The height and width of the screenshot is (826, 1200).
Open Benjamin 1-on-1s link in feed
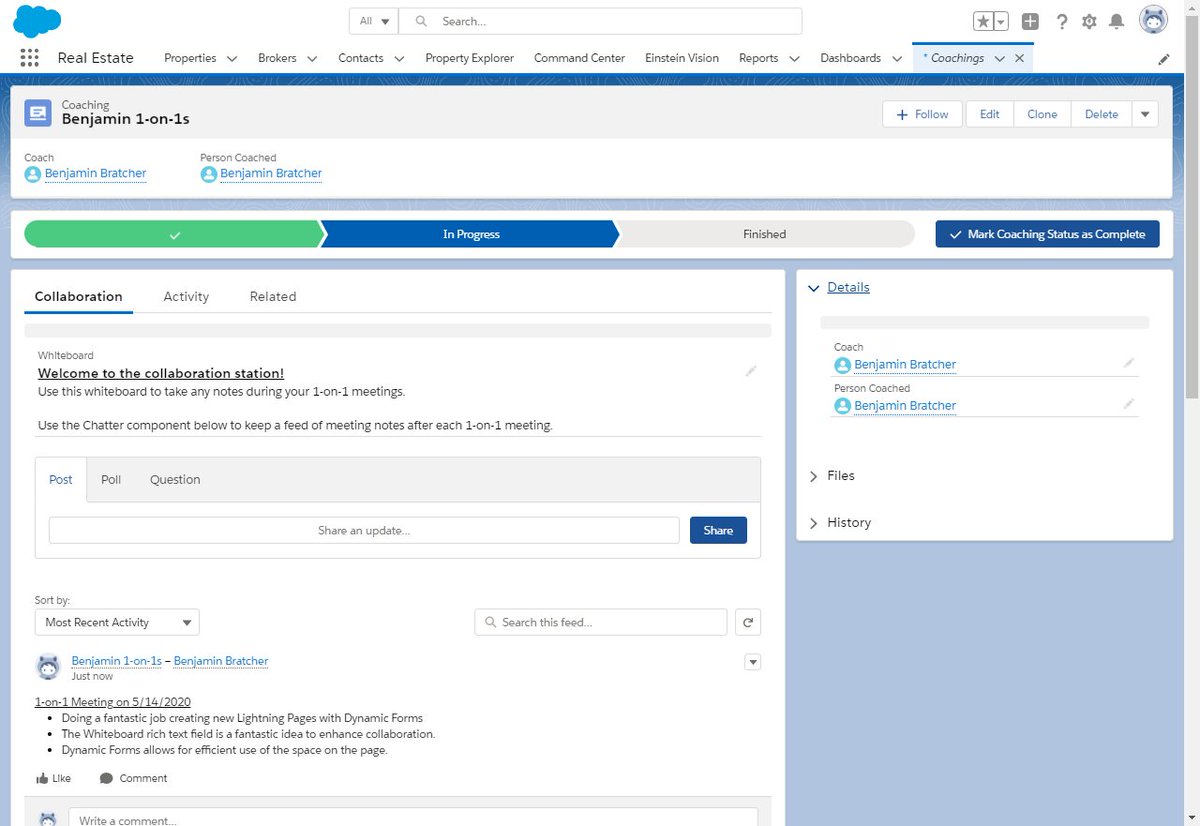[x=116, y=661]
